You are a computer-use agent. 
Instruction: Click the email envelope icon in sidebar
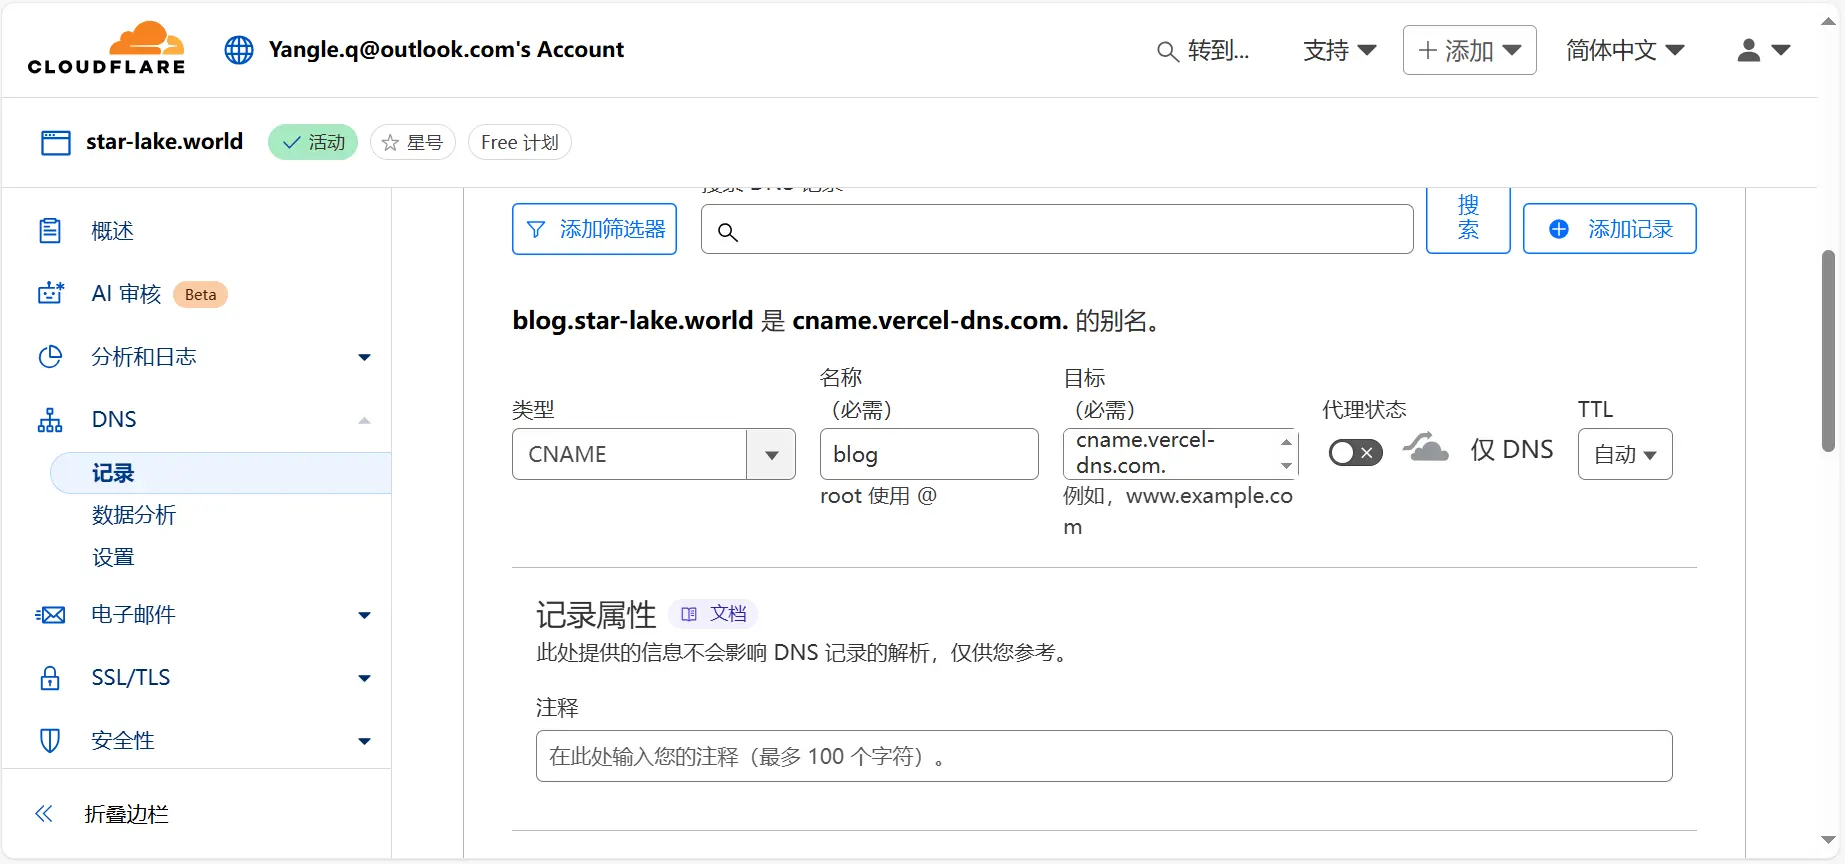point(50,615)
